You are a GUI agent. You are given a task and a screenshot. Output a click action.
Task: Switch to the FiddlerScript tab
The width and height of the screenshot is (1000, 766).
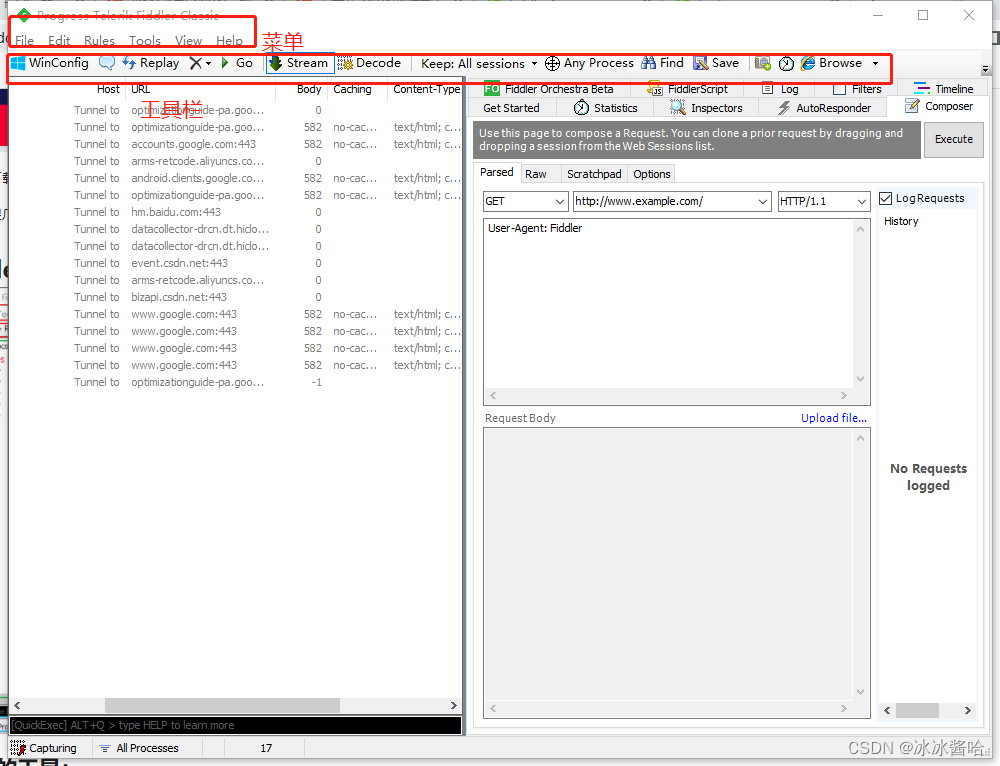tap(688, 89)
